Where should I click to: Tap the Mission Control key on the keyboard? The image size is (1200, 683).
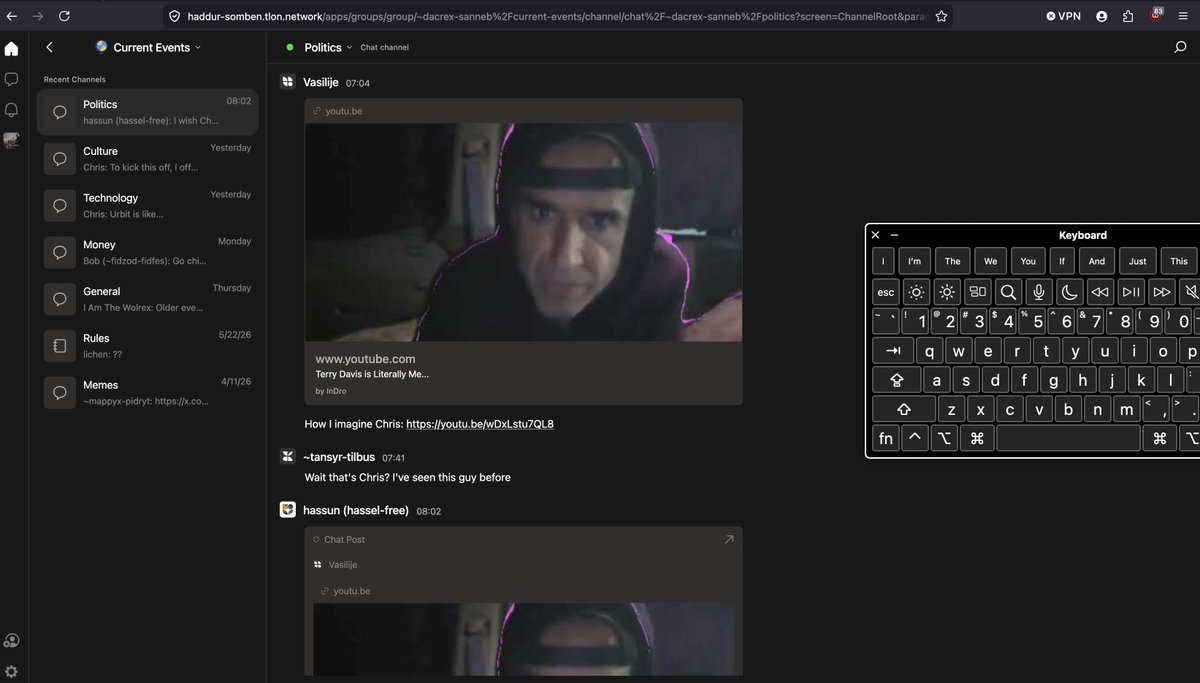click(x=978, y=292)
